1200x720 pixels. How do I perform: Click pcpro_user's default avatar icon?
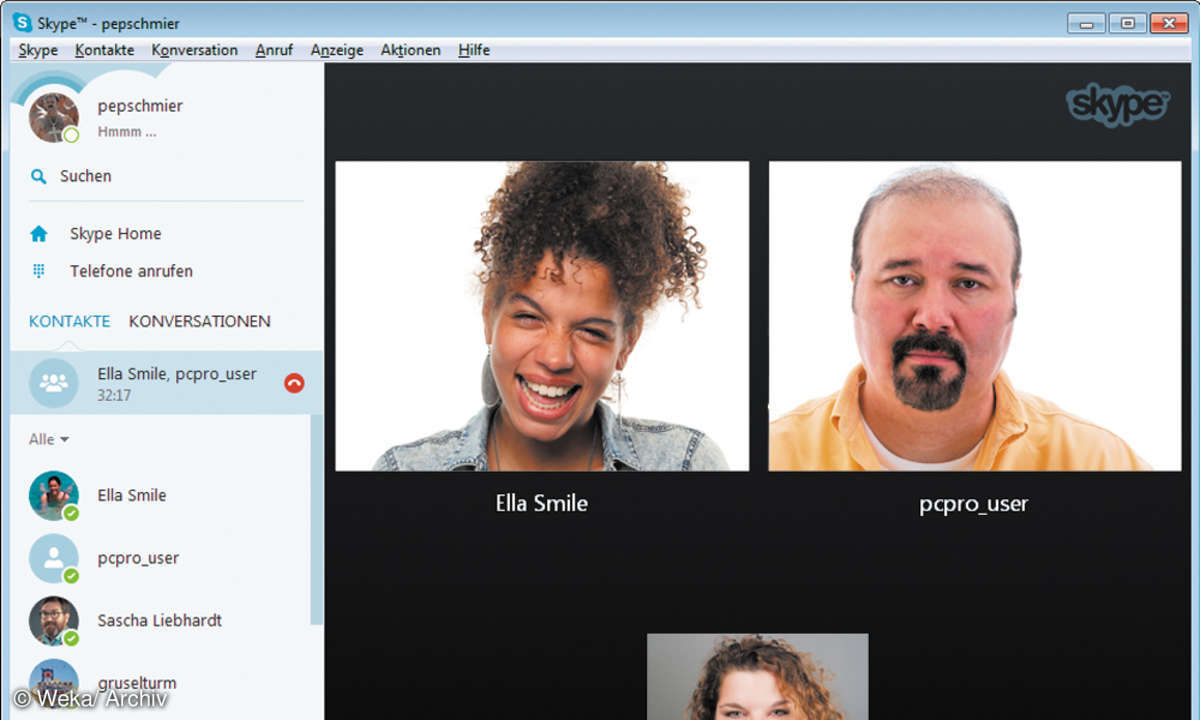(53, 558)
